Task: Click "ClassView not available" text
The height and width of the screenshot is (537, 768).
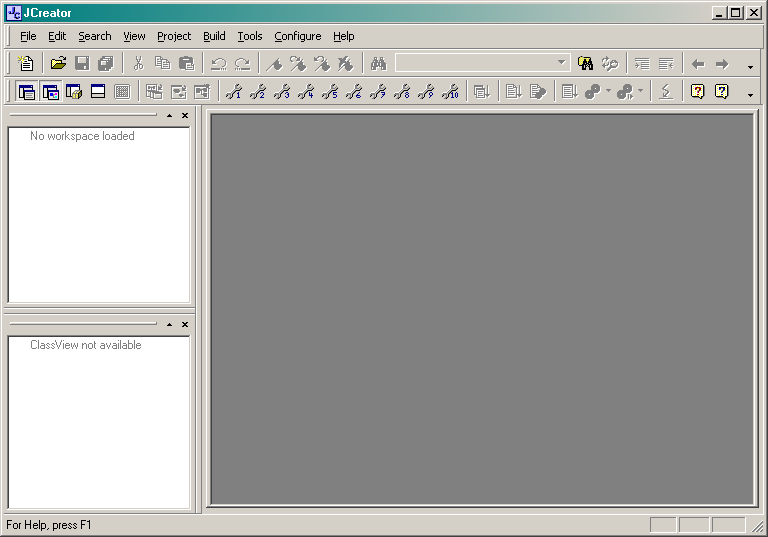Action: click(x=86, y=345)
